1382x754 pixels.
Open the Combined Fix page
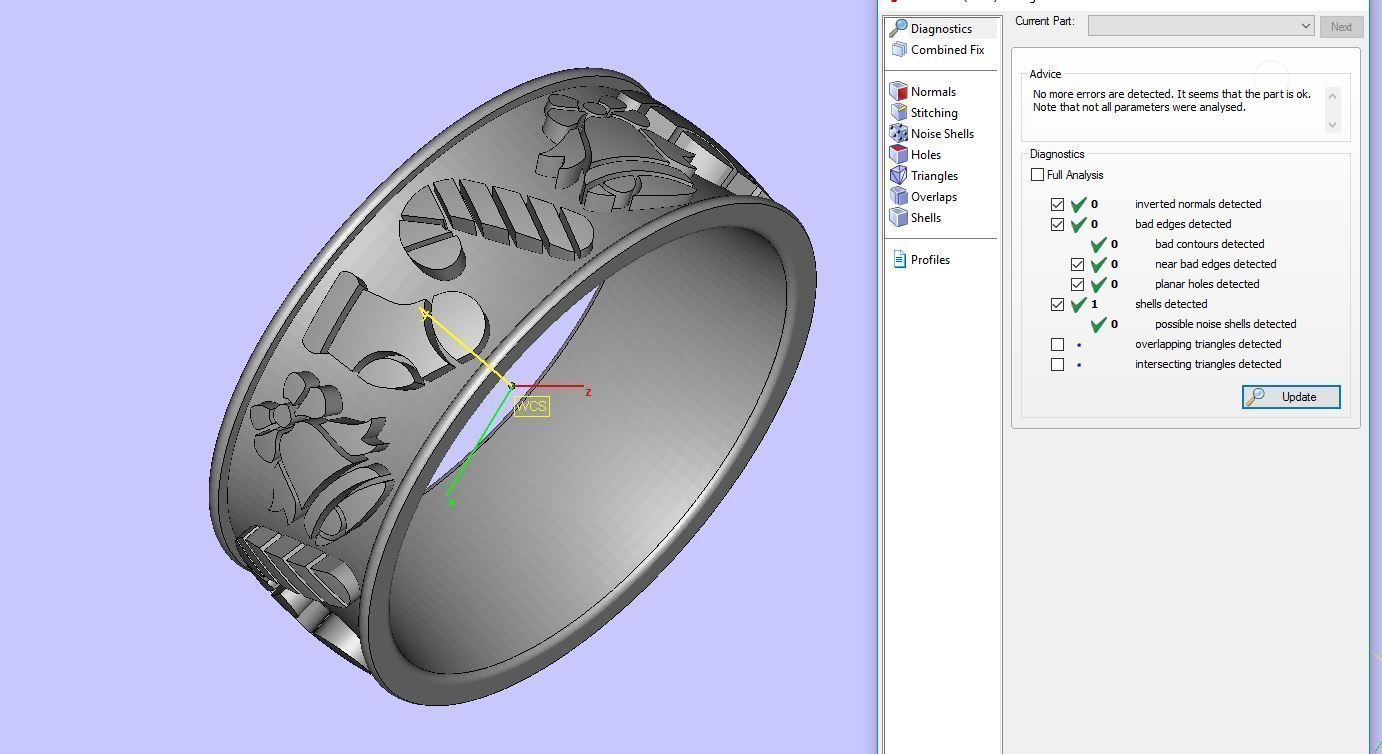tap(938, 50)
